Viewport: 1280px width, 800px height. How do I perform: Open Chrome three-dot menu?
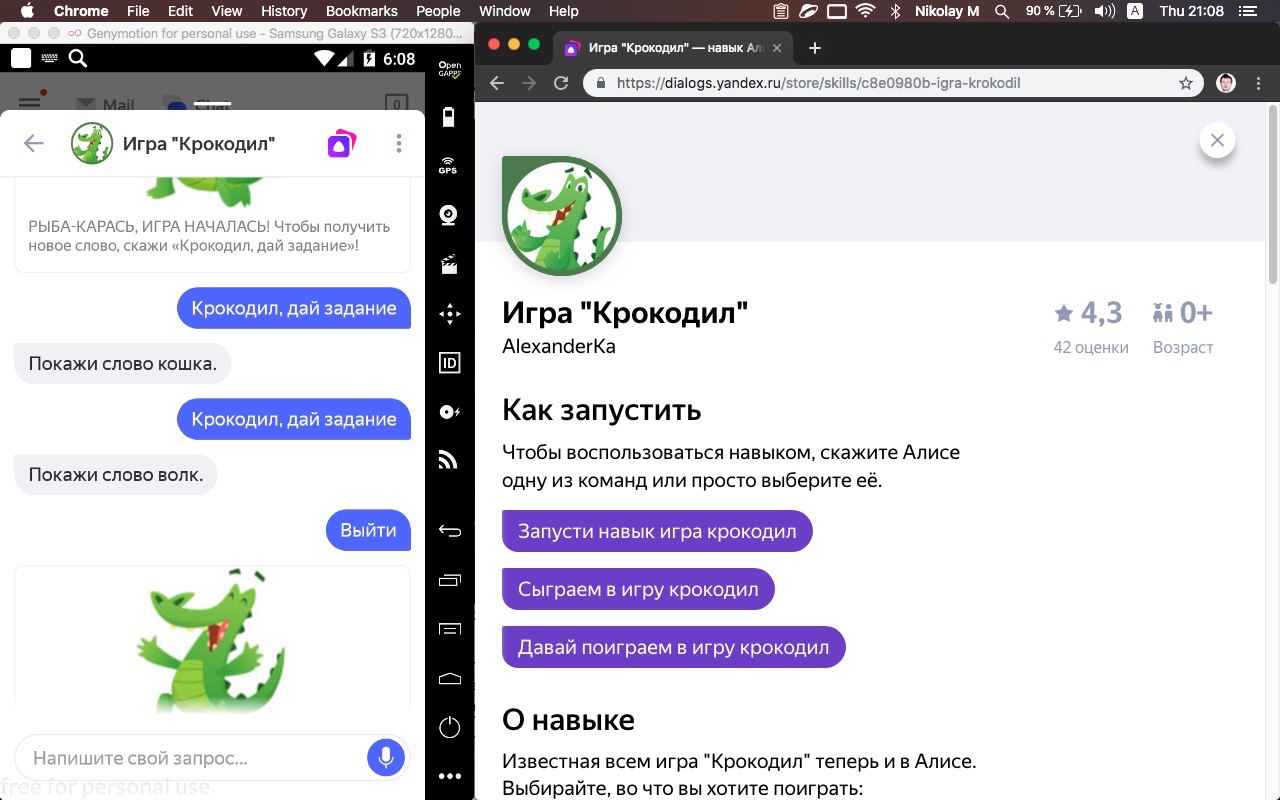click(x=1259, y=83)
